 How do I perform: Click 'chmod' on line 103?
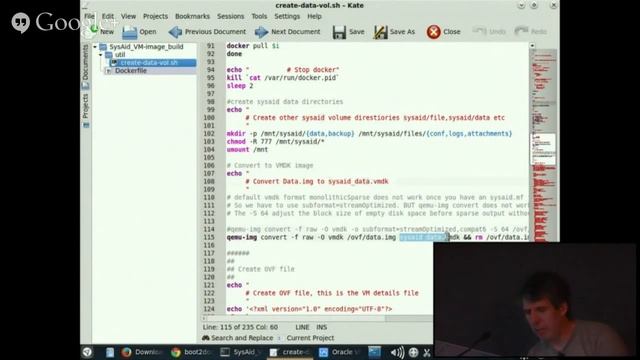236,142
